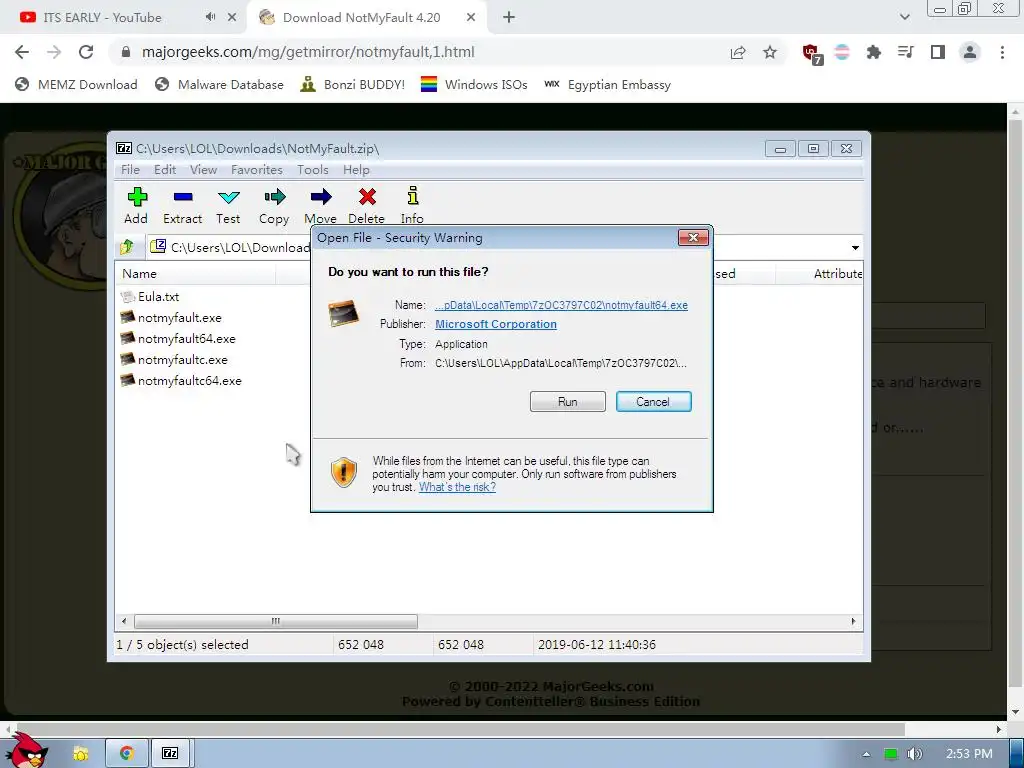Click the Share page icon in address bar
Screen dimensions: 1024x768
[738, 52]
